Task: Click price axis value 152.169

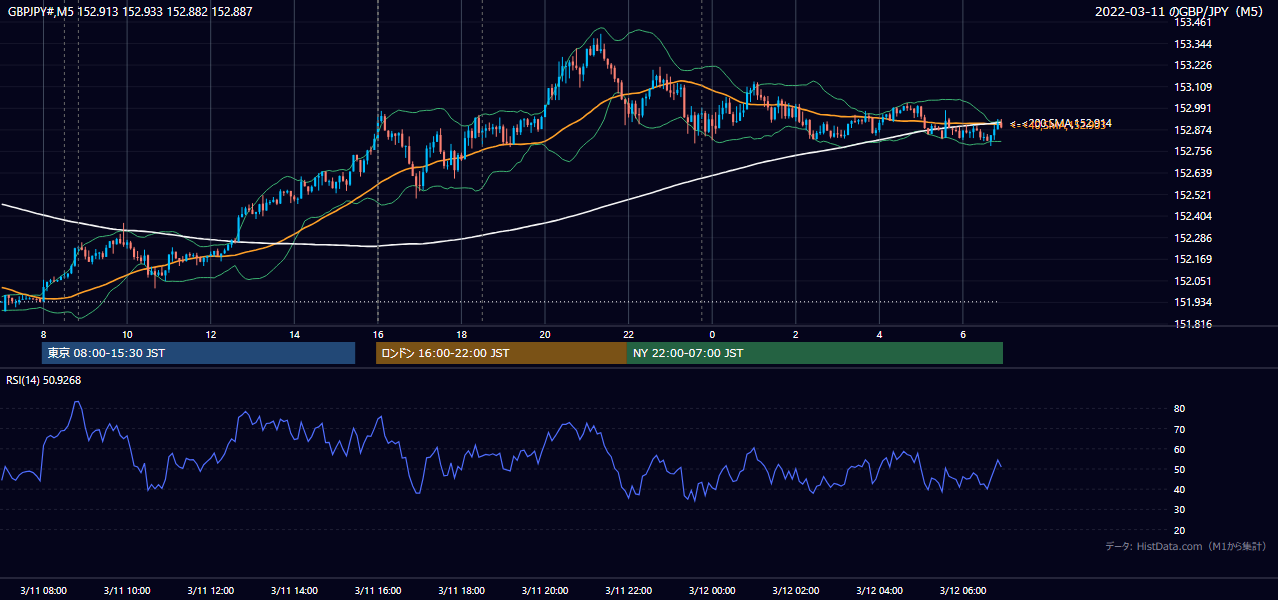Action: 1193,259
